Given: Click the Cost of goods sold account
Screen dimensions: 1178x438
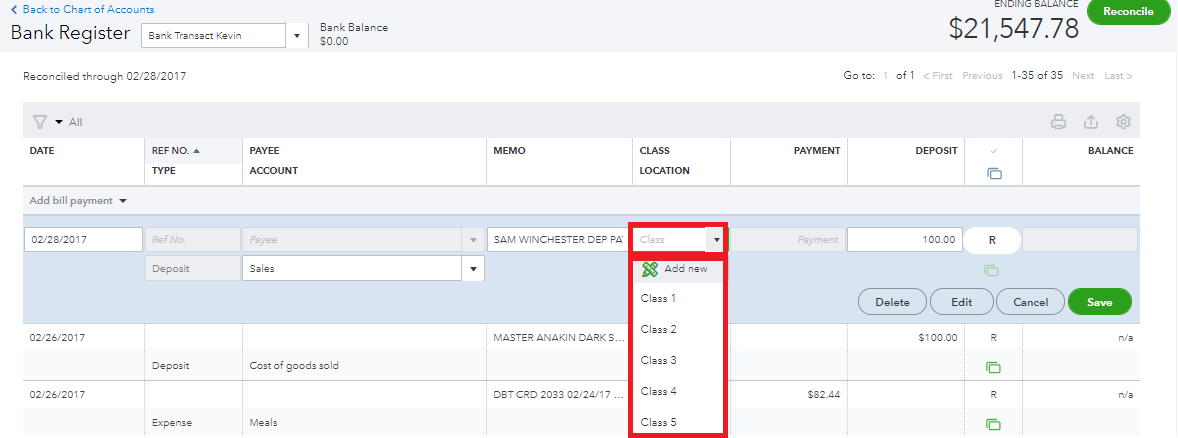Looking at the screenshot, I should coord(294,366).
